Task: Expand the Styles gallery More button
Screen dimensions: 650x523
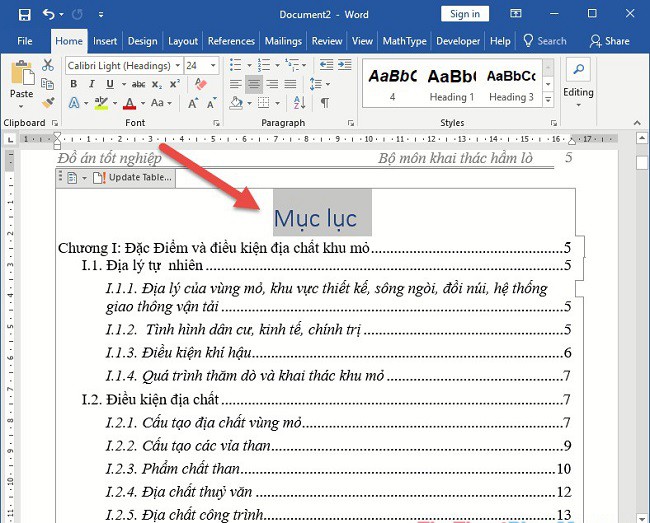Action: [548, 100]
